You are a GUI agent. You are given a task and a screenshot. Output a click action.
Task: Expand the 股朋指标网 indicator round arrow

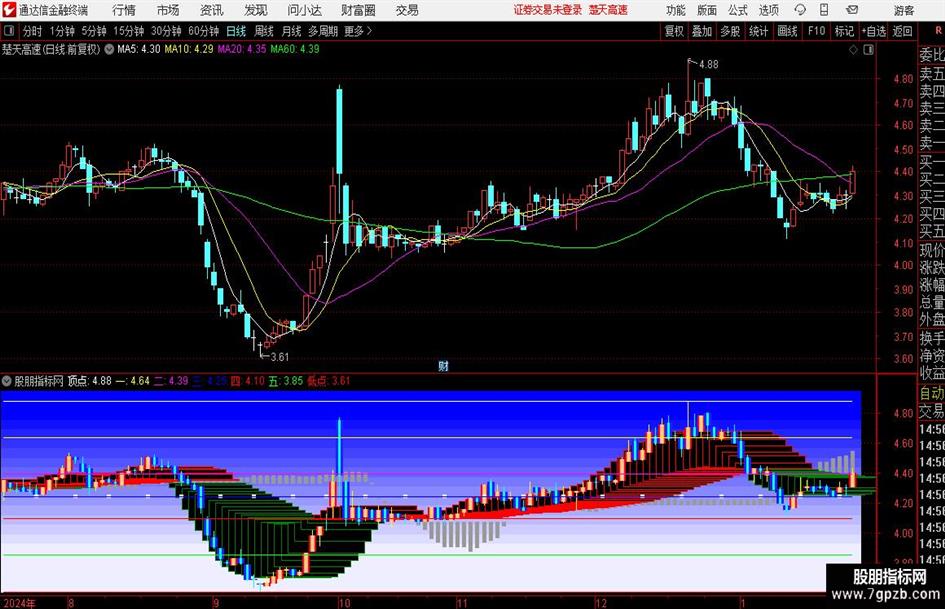7,381
